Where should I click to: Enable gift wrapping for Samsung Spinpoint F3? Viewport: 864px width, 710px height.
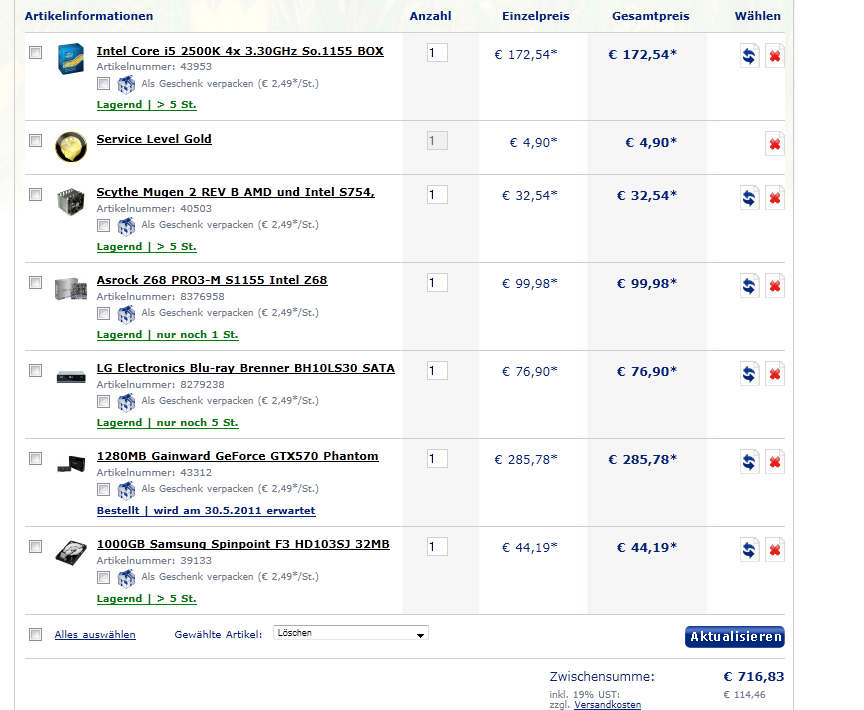click(103, 577)
